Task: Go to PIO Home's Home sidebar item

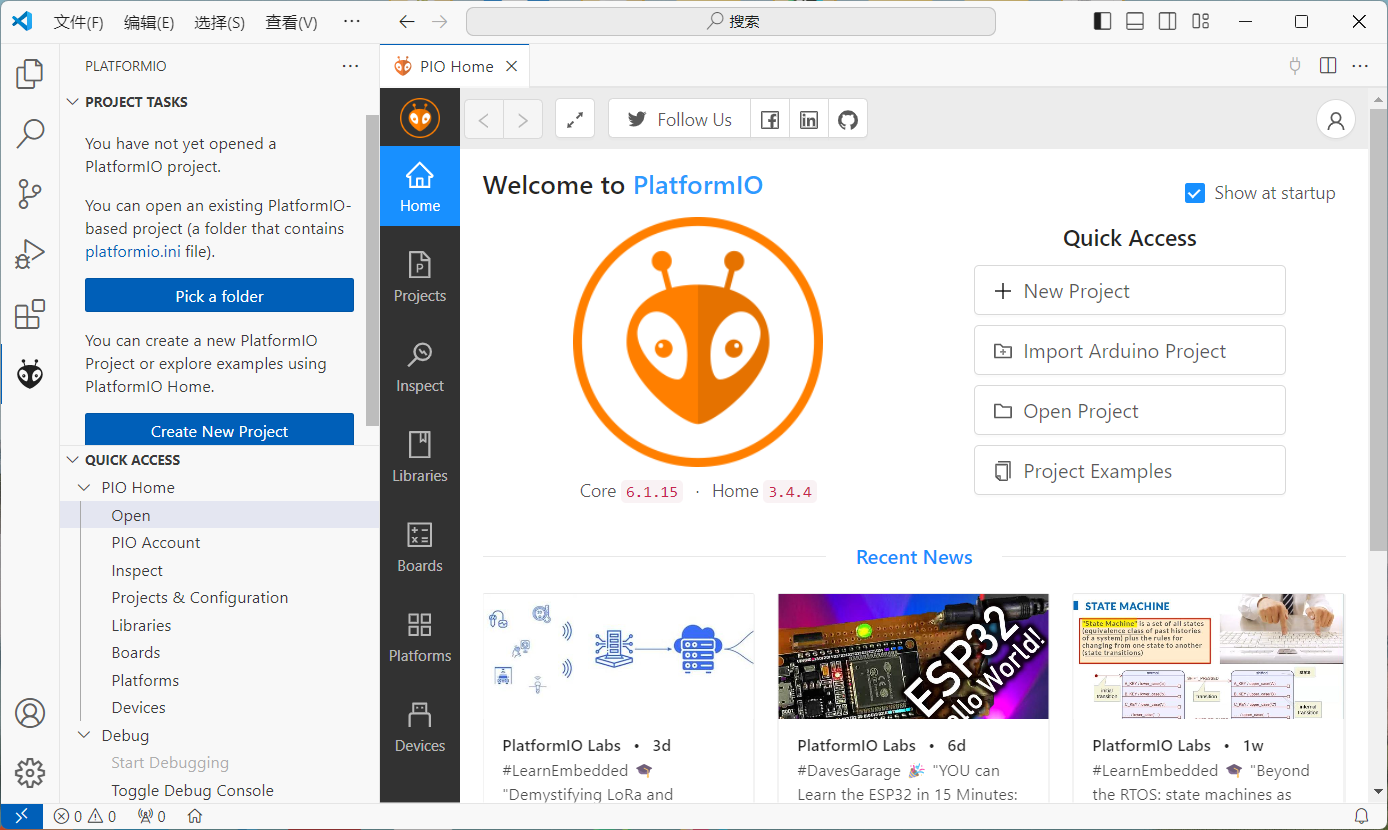Action: point(420,186)
